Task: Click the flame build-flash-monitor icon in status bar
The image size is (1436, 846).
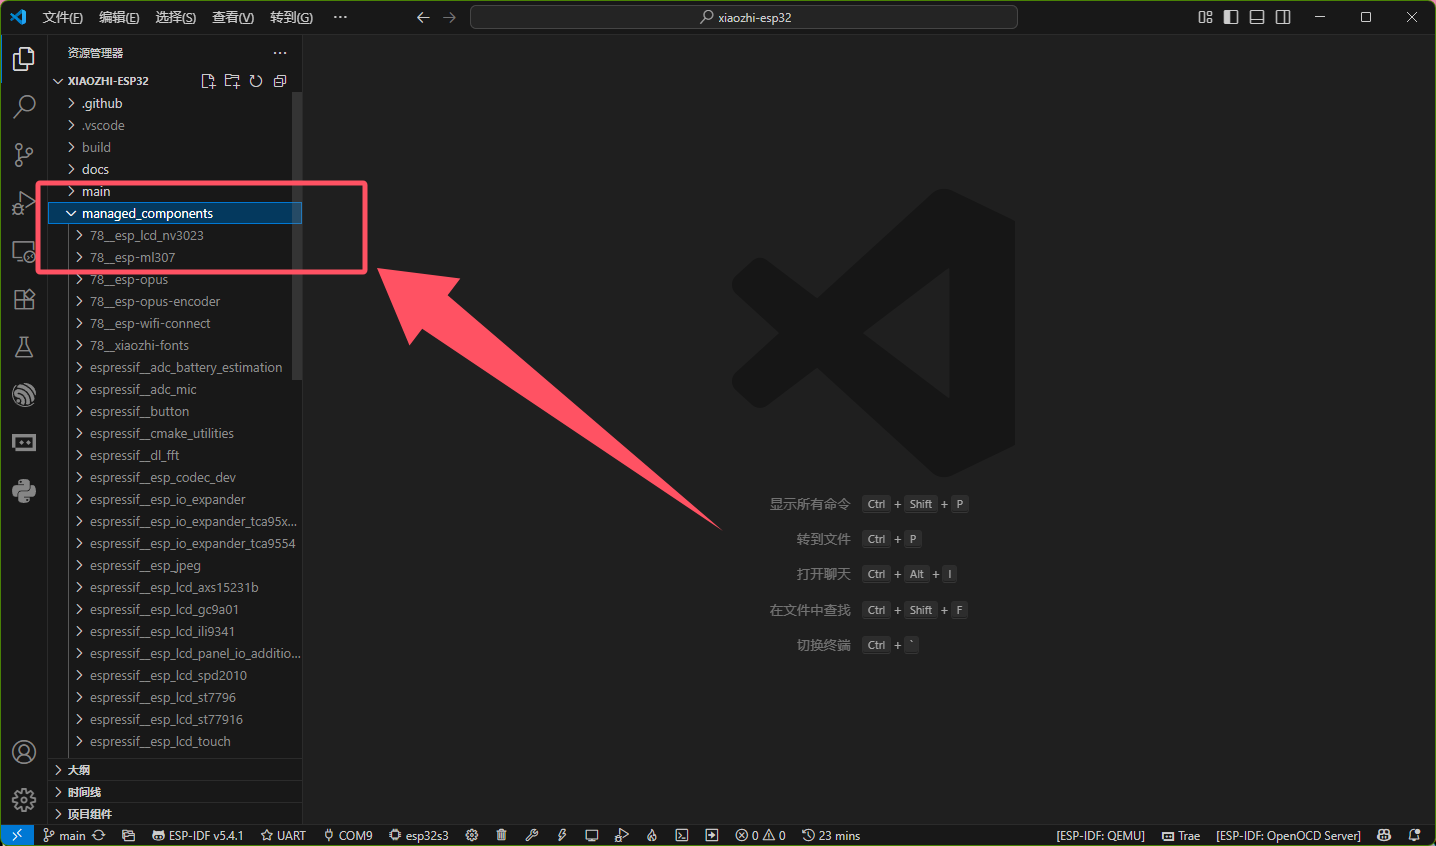Action: [651, 835]
